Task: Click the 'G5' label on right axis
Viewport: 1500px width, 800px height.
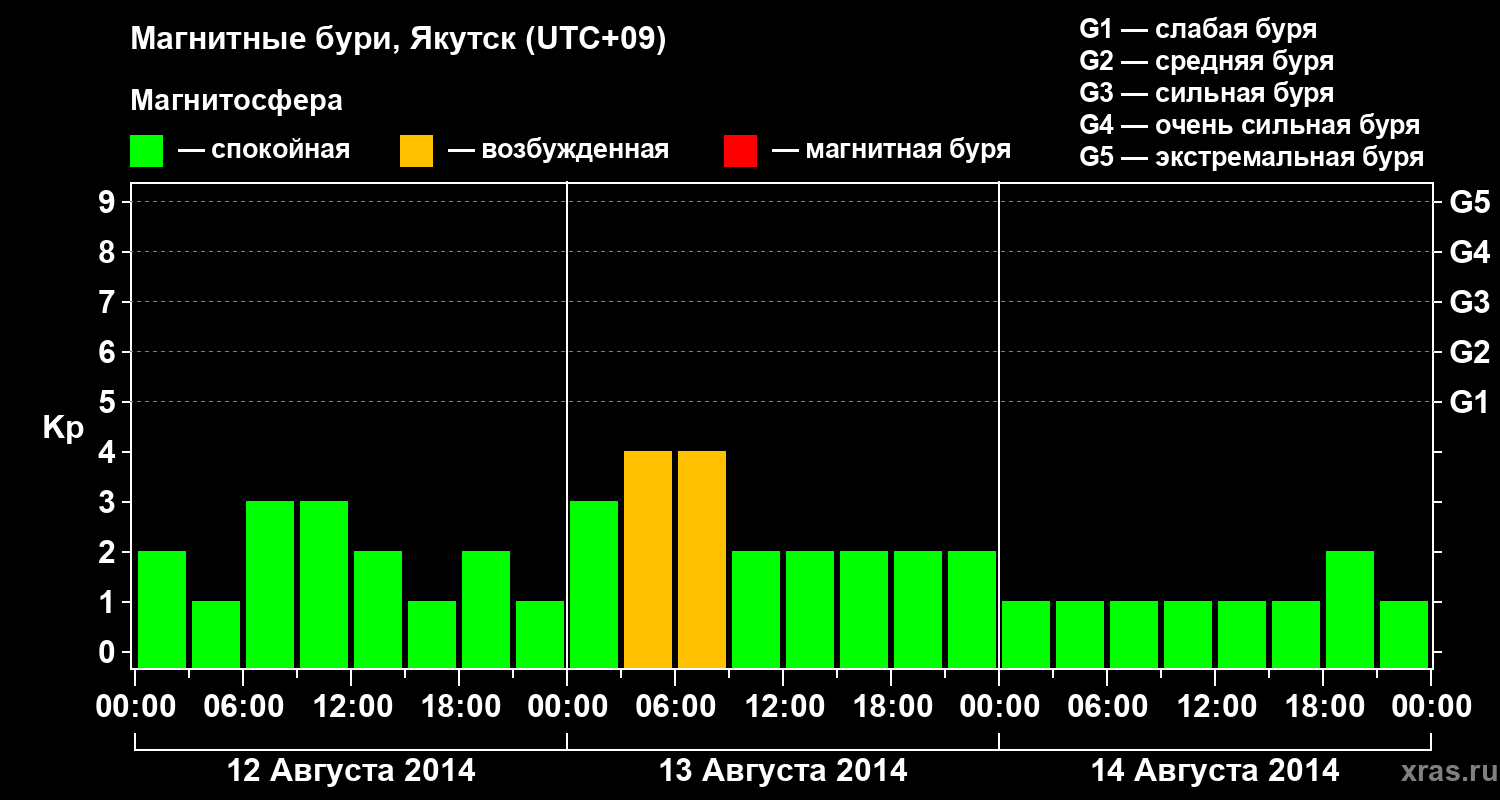Action: [1469, 202]
